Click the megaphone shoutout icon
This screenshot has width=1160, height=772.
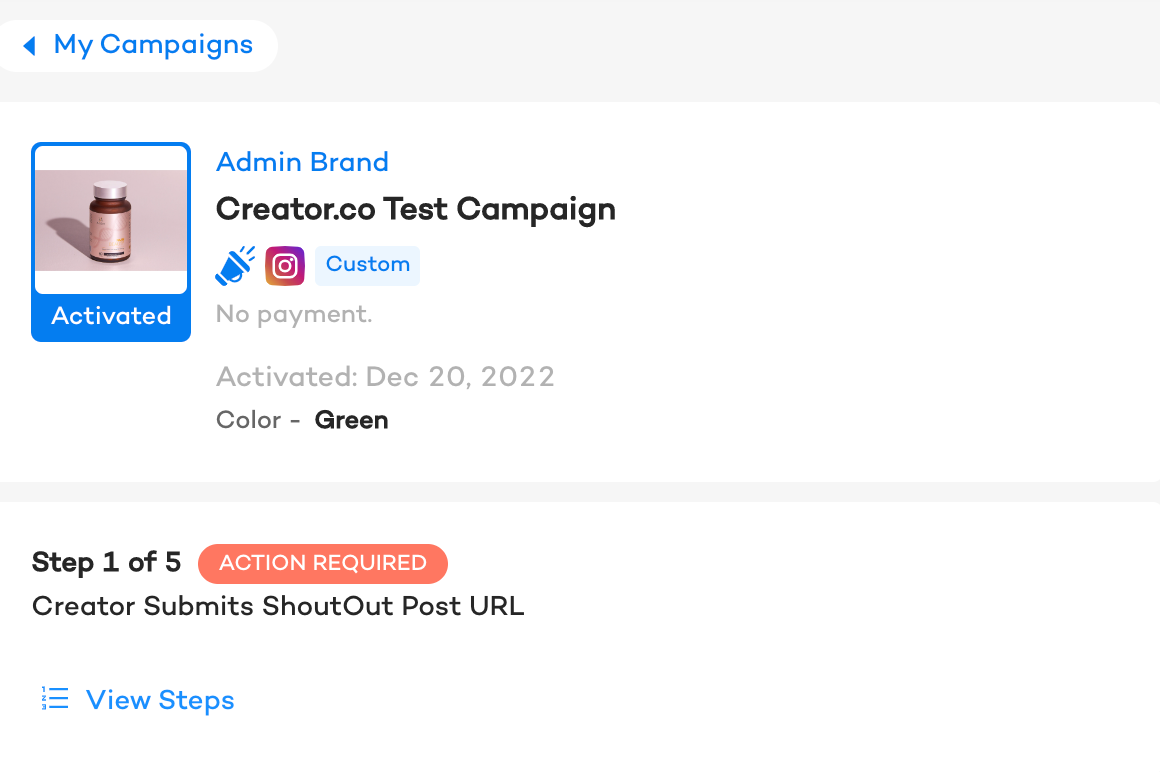pyautogui.click(x=235, y=265)
